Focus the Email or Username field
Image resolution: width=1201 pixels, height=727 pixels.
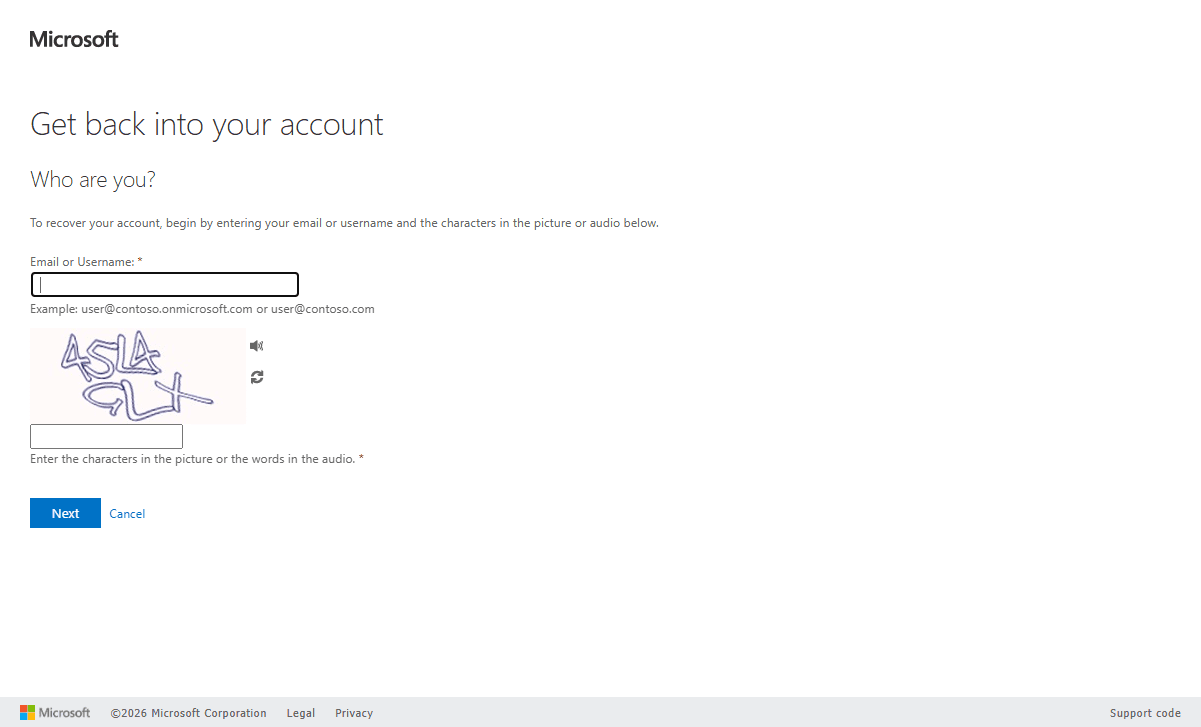coord(165,284)
